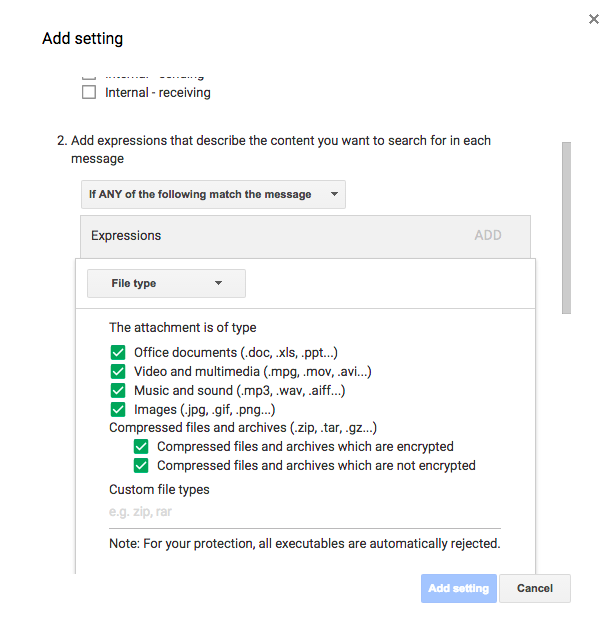Click the Add setting button
This screenshot has height=632, width=614.
[x=458, y=588]
